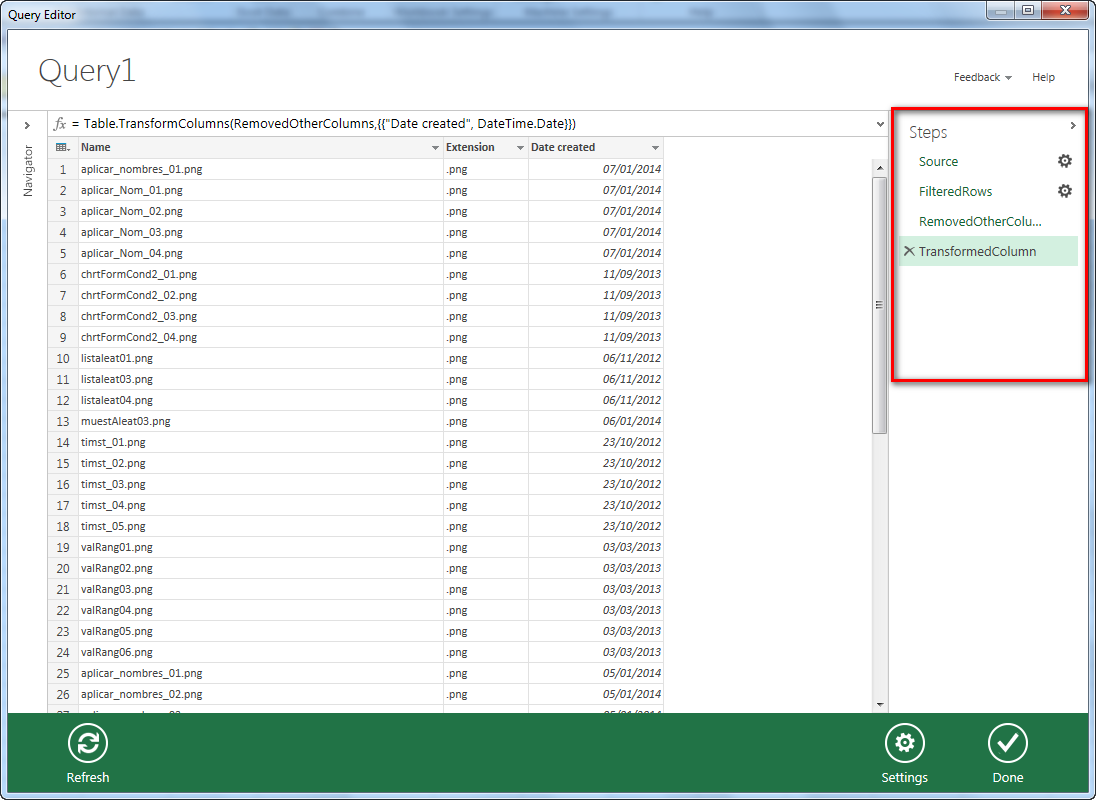Select cell listaleat01.png
The width and height of the screenshot is (1096, 800).
coord(261,358)
